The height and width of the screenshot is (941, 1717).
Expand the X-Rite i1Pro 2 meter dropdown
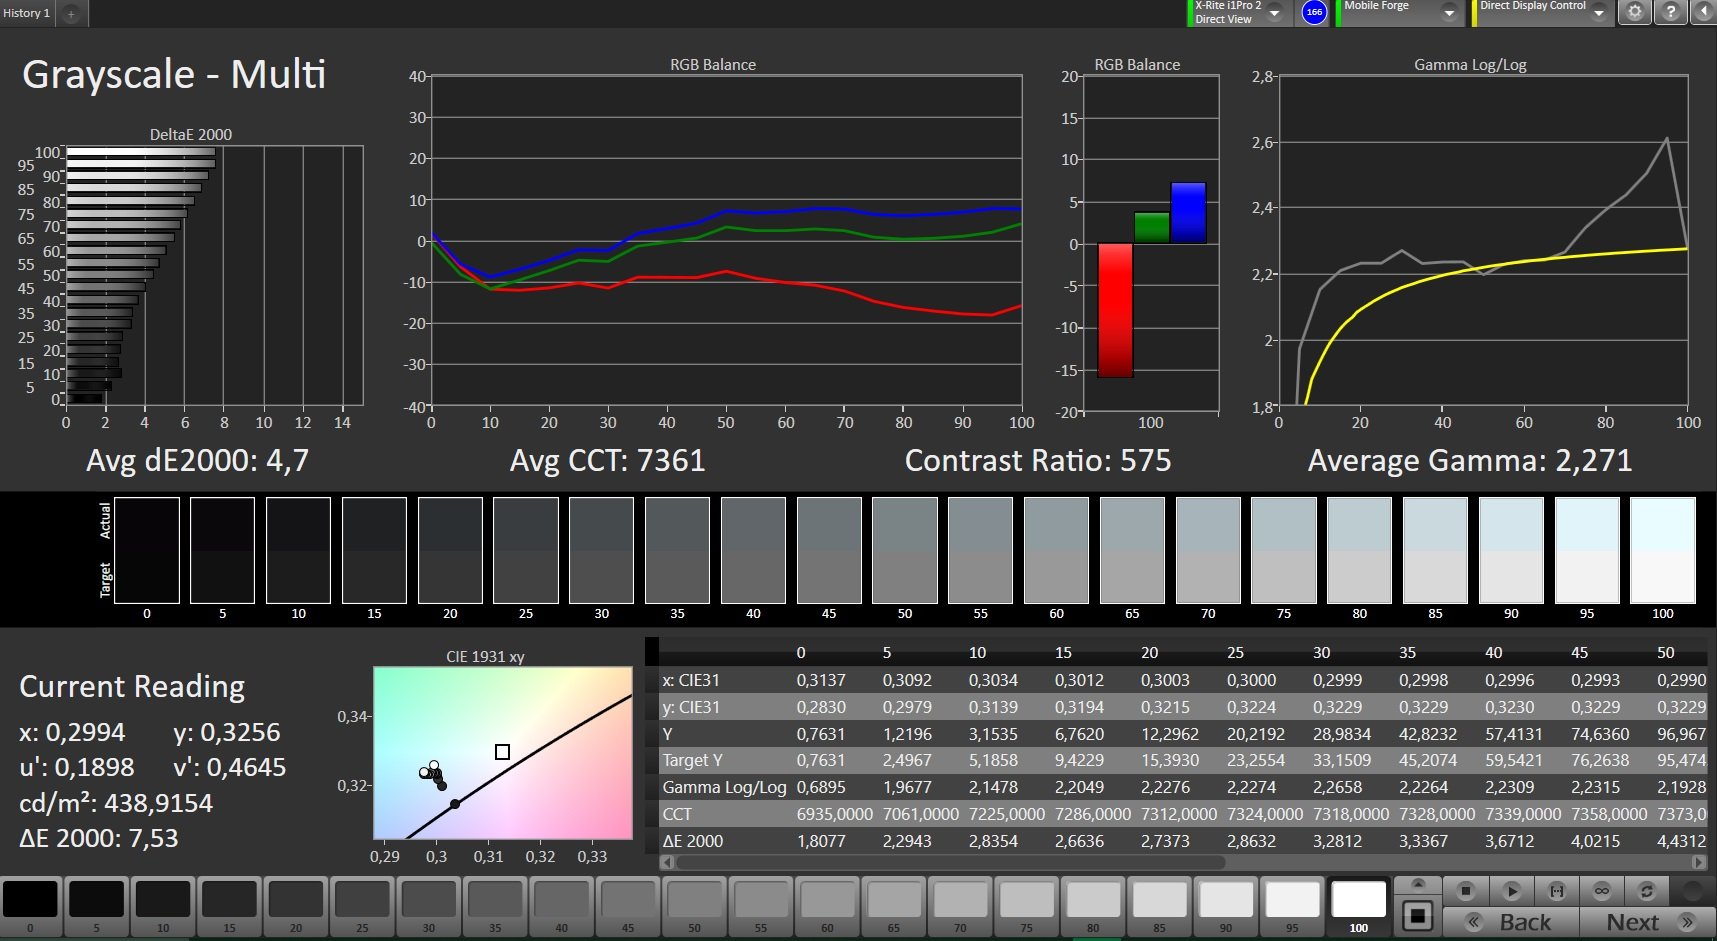tap(1275, 13)
